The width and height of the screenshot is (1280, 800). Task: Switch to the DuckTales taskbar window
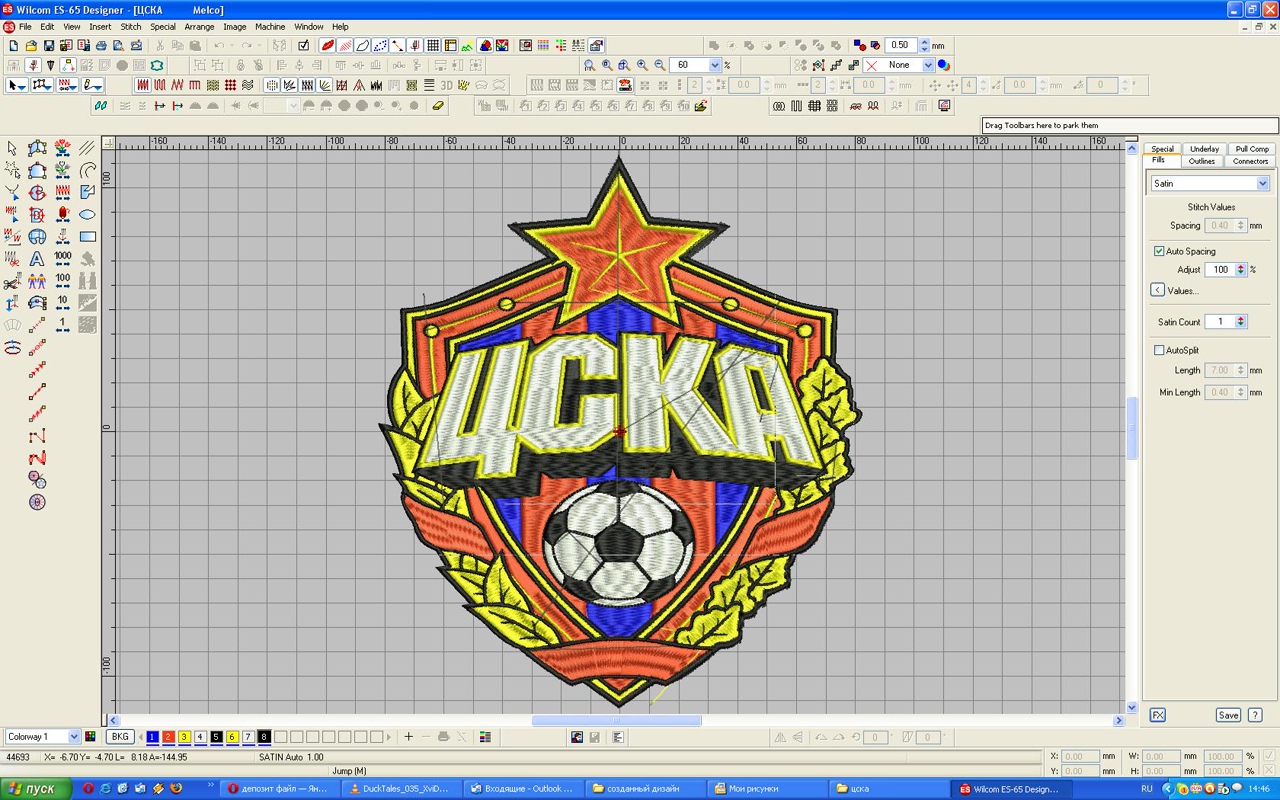399,789
